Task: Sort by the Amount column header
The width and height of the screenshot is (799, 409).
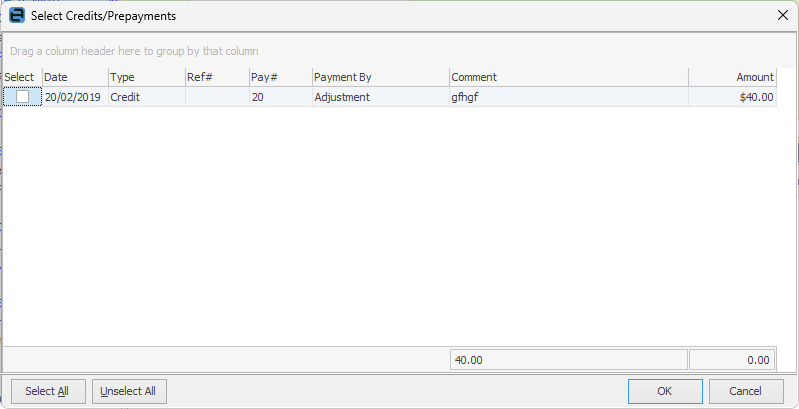Action: [x=732, y=77]
